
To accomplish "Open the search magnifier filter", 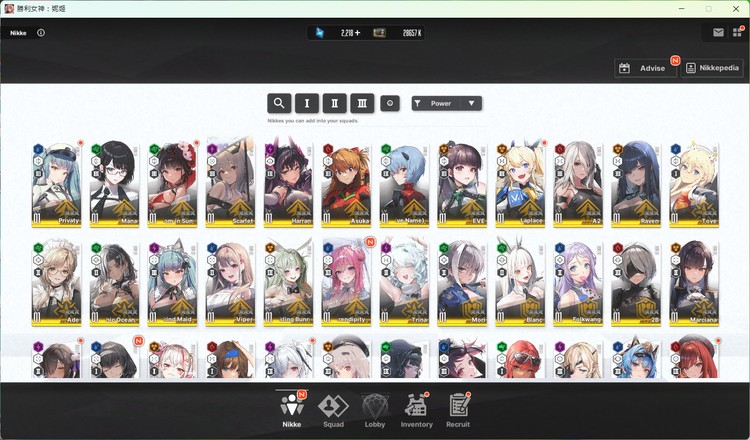I will pos(279,103).
